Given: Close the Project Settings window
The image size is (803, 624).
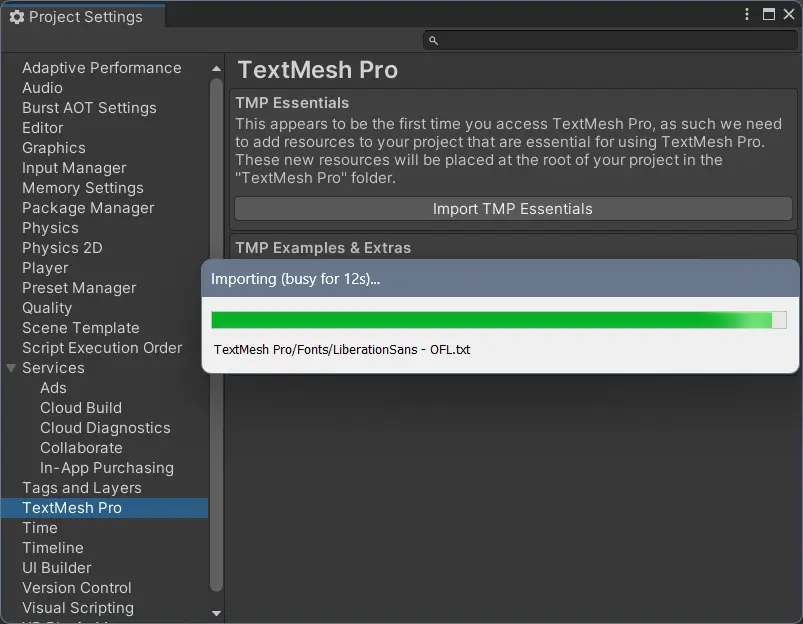Looking at the screenshot, I should 789,14.
